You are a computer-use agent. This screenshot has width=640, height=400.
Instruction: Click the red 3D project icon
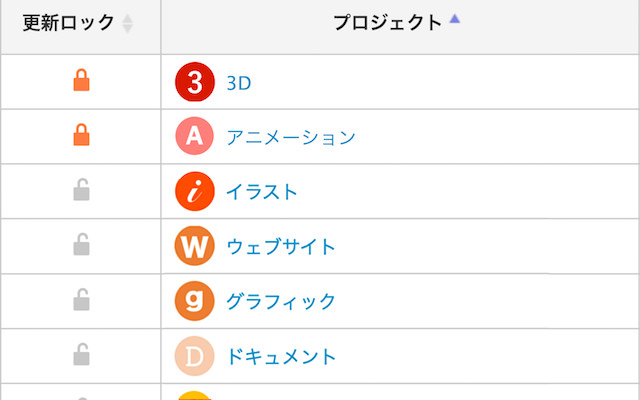pos(195,82)
